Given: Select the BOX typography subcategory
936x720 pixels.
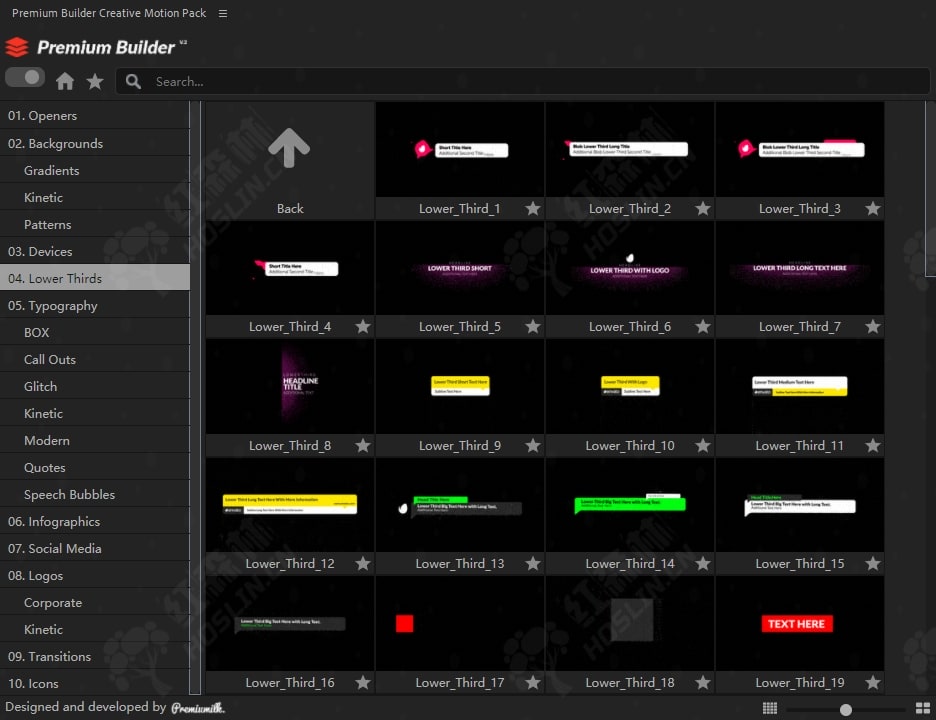Looking at the screenshot, I should (x=95, y=333).
